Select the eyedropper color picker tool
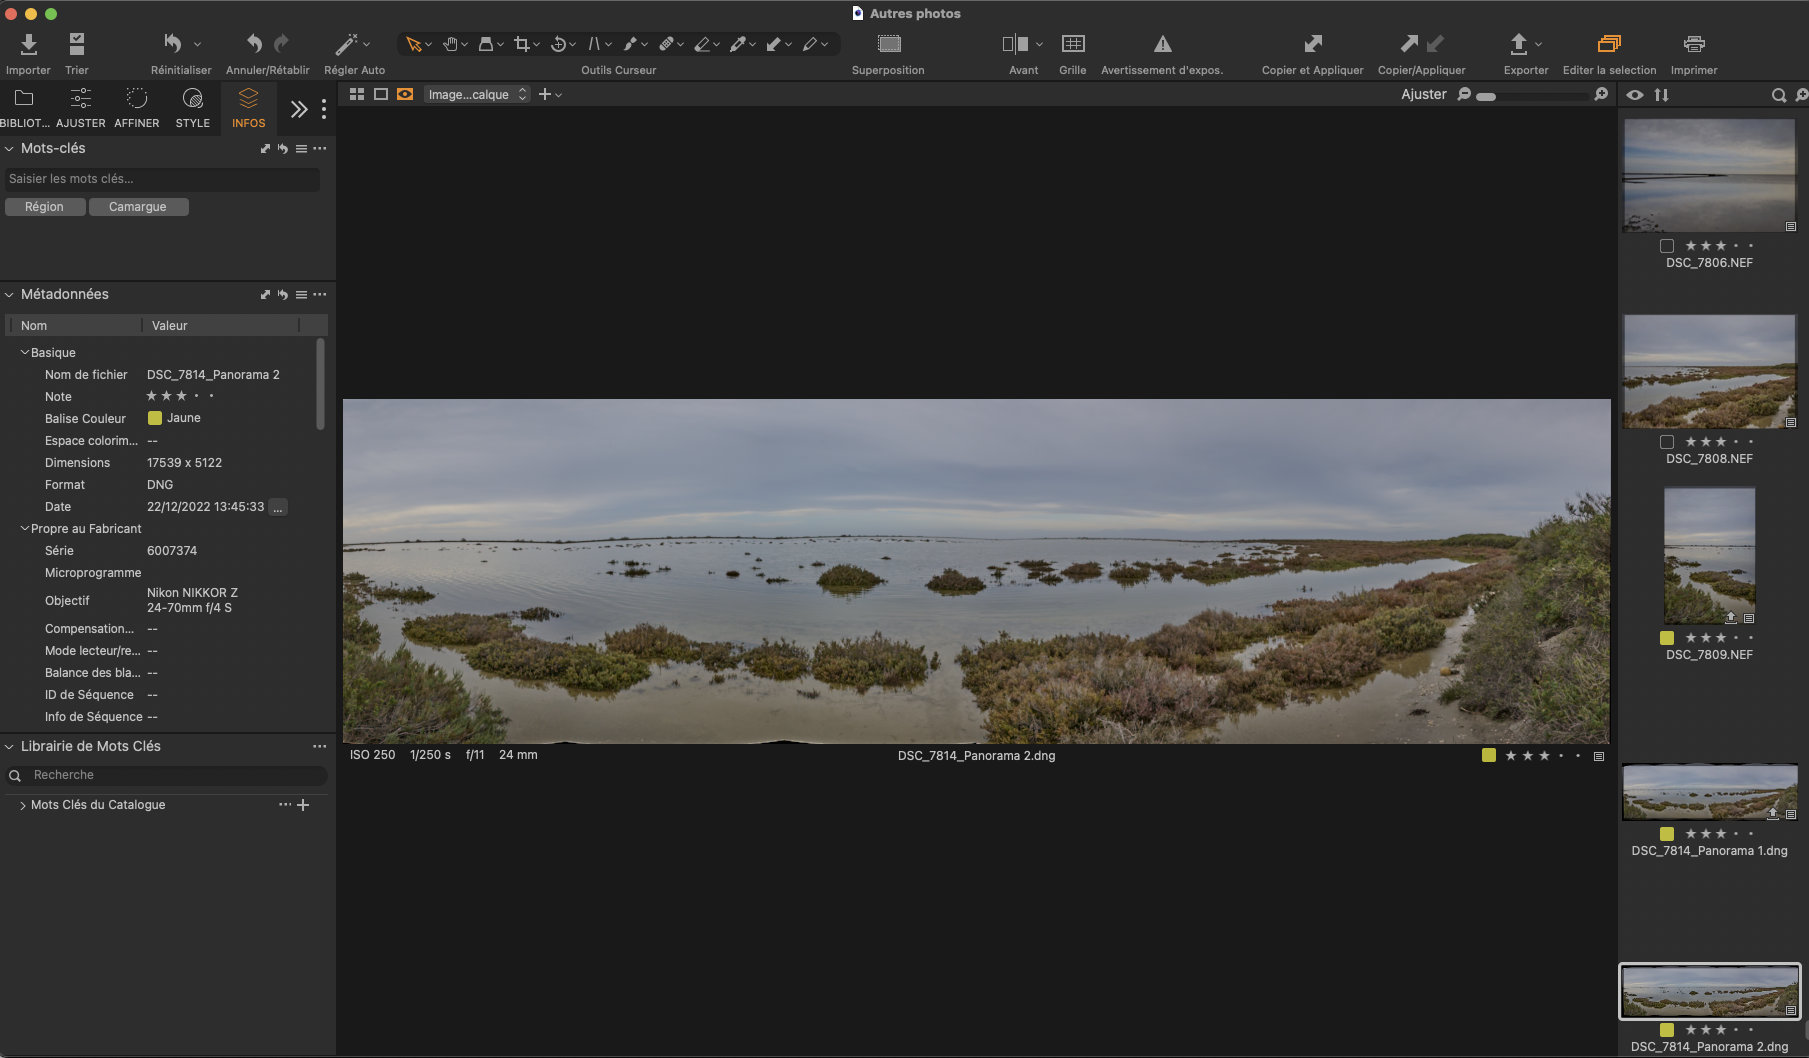Screen dimensions: 1809x1058 pos(738,44)
